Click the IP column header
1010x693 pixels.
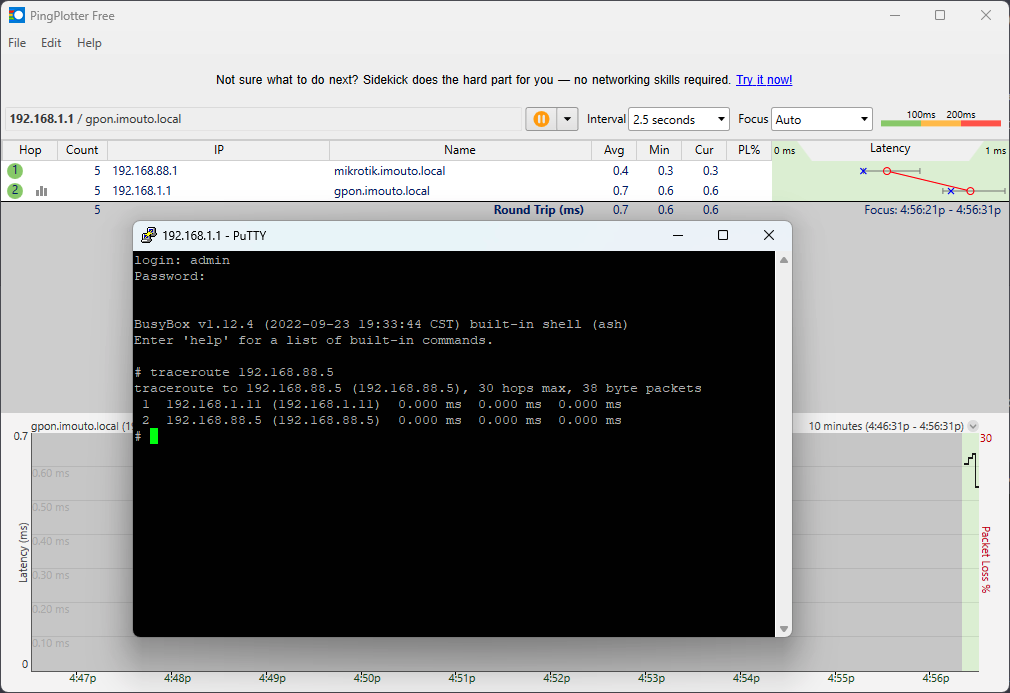pyautogui.click(x=218, y=150)
